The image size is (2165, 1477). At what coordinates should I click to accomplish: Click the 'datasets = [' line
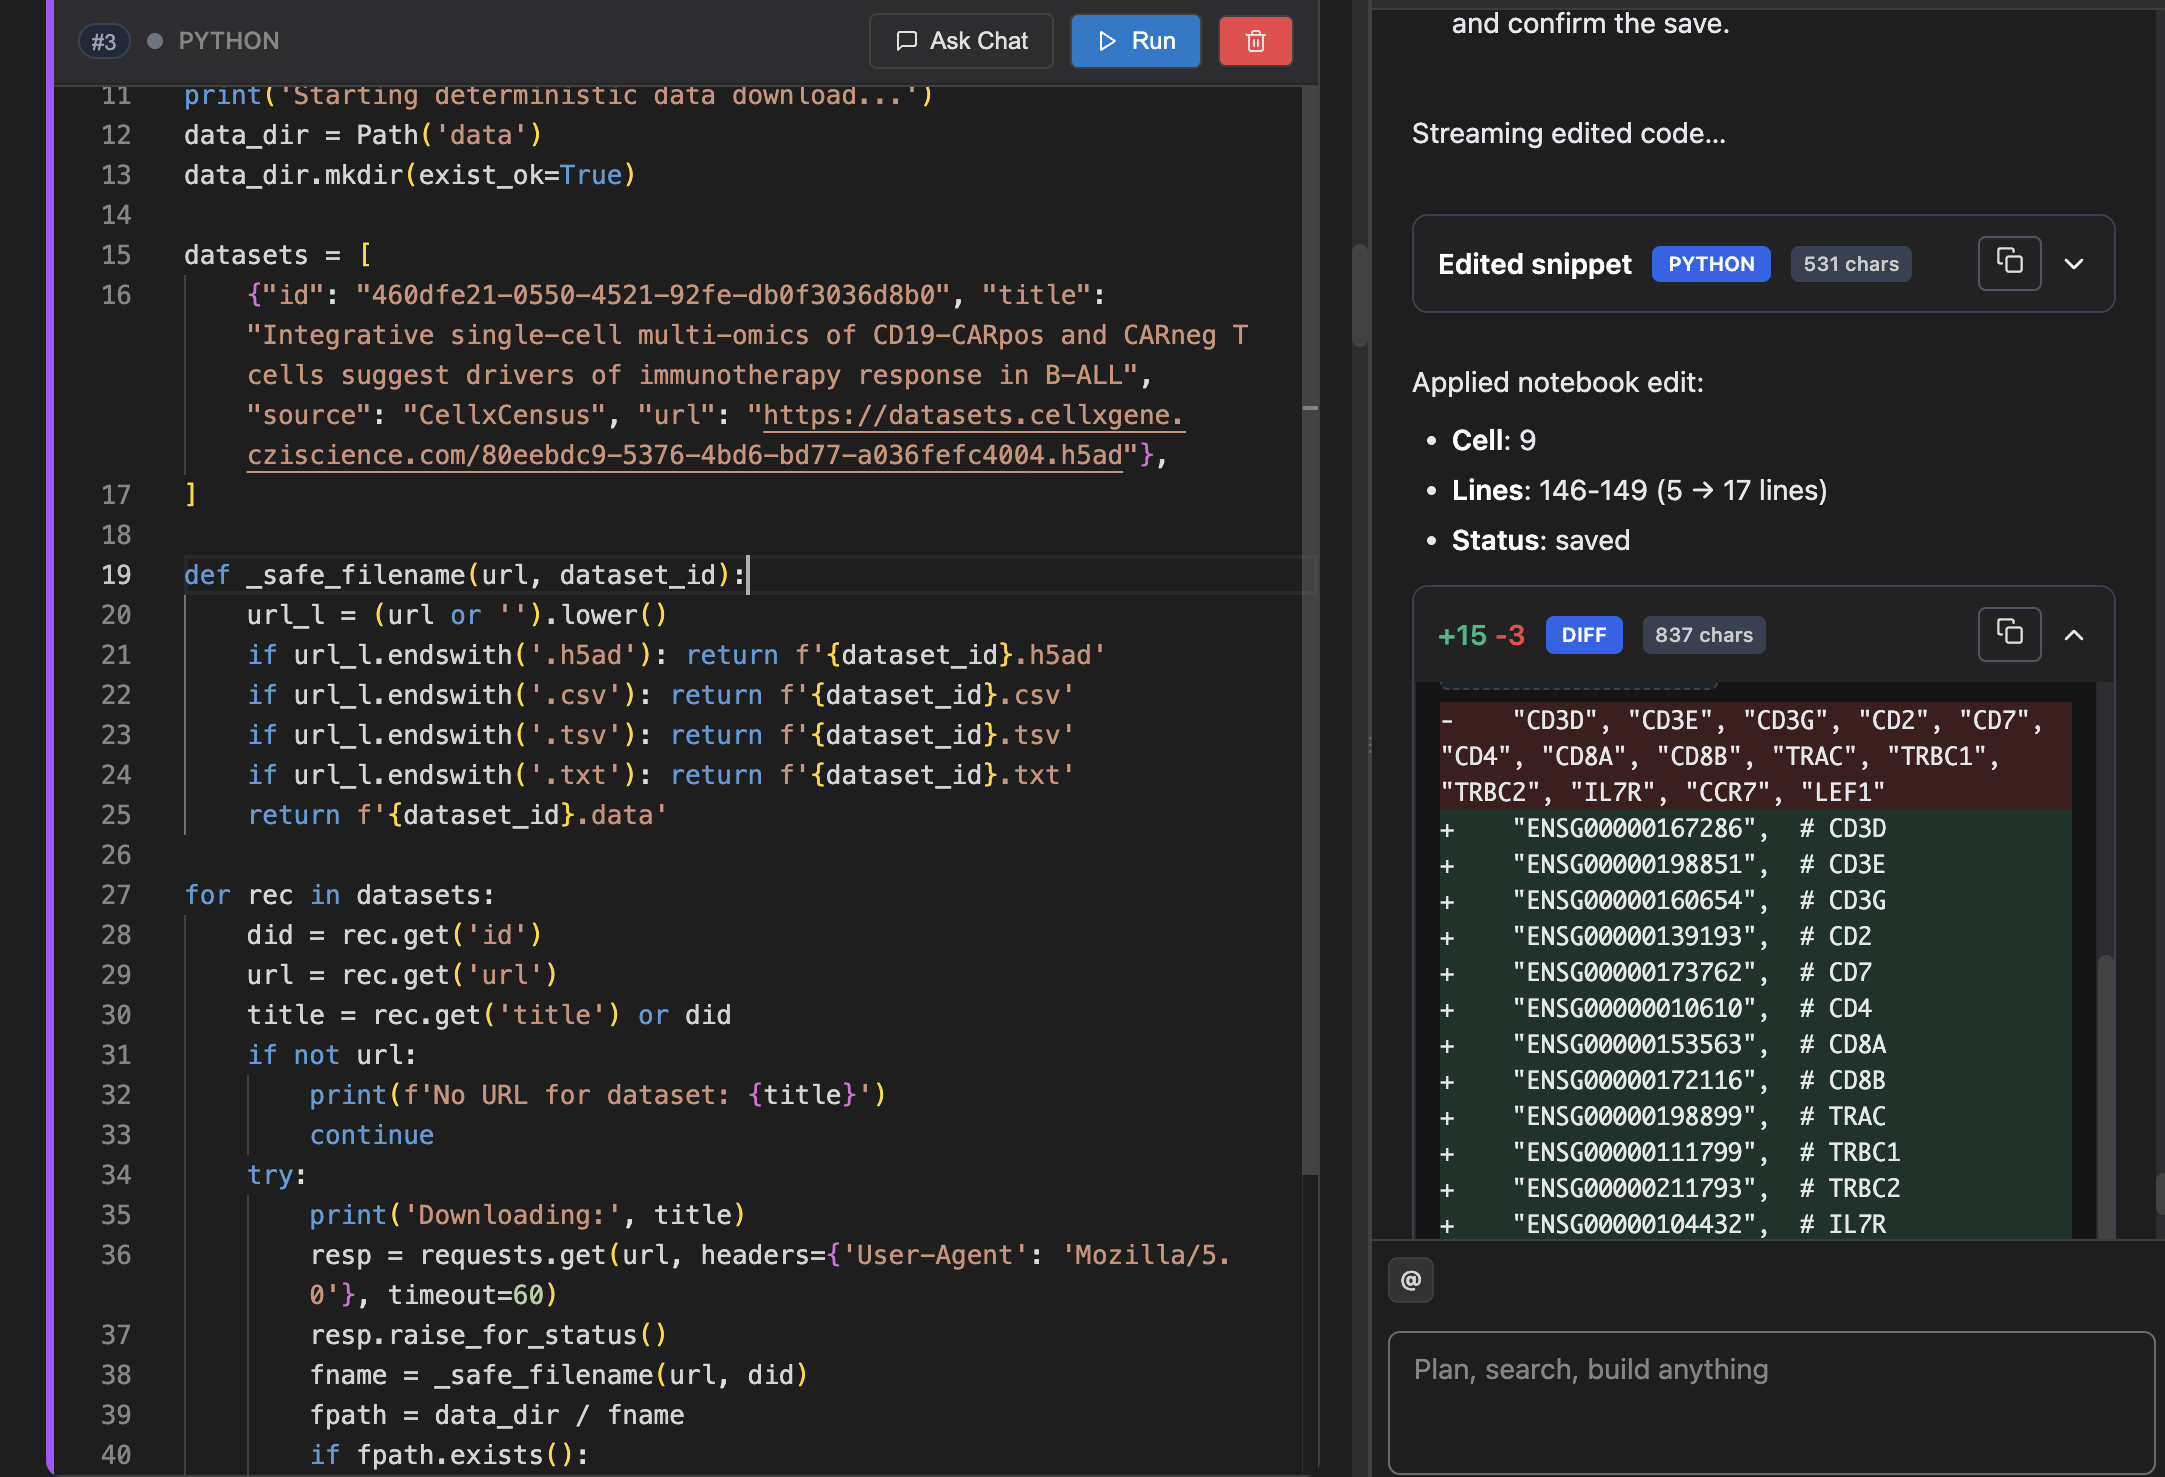click(x=278, y=255)
